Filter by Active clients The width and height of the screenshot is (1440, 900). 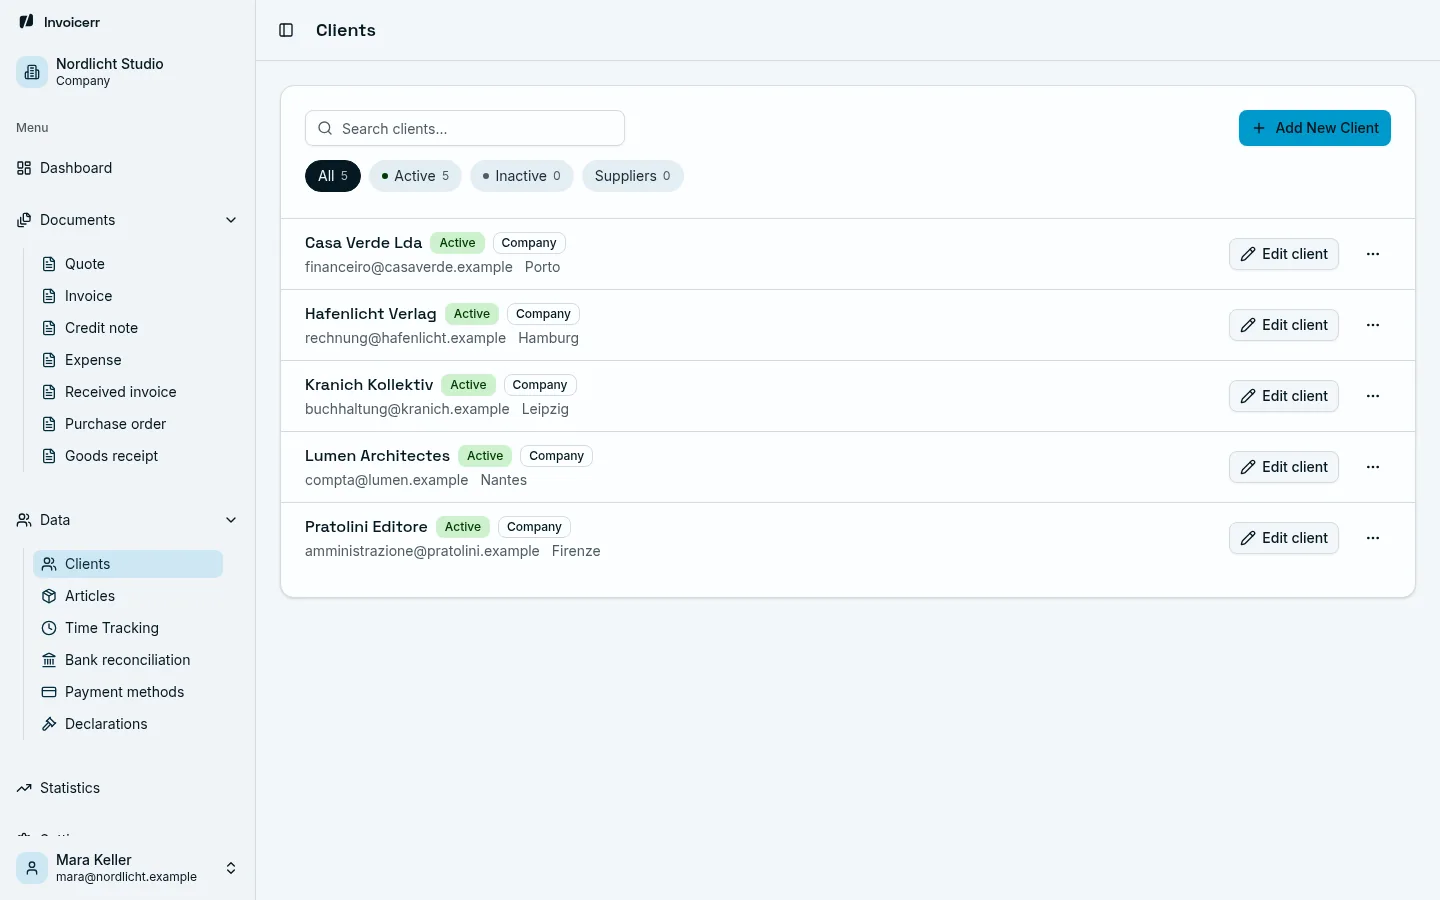click(415, 176)
